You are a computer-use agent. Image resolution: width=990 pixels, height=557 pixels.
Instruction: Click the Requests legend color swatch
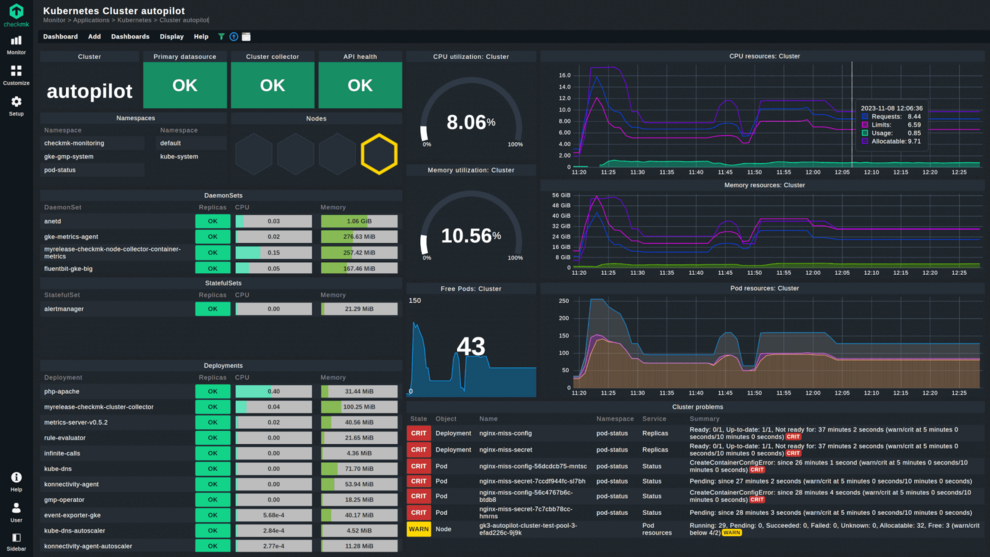click(865, 117)
